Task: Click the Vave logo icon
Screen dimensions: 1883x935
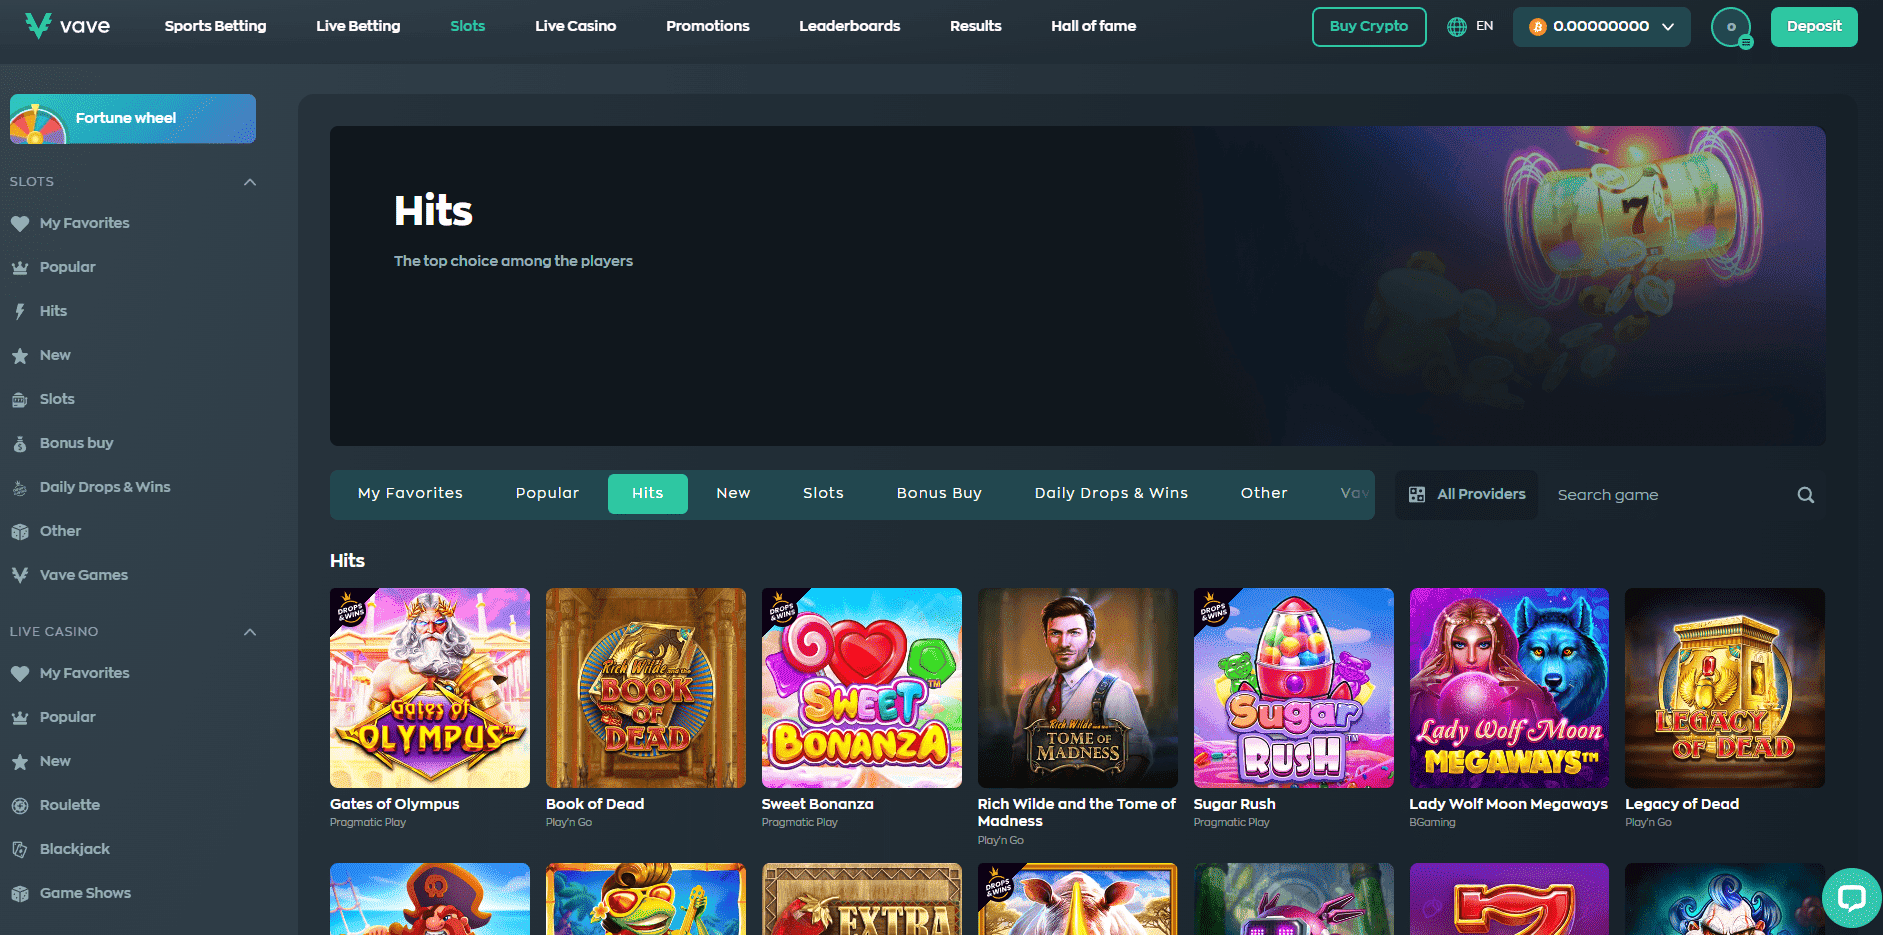Action: point(38,26)
